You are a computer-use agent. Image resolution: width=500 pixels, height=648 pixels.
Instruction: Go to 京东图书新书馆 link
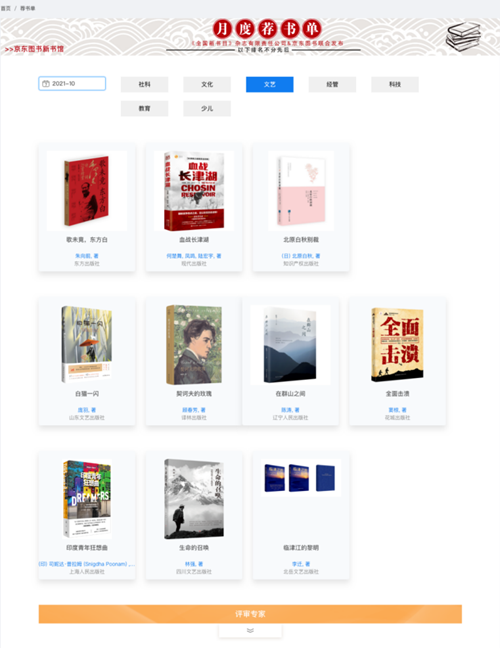(34, 49)
